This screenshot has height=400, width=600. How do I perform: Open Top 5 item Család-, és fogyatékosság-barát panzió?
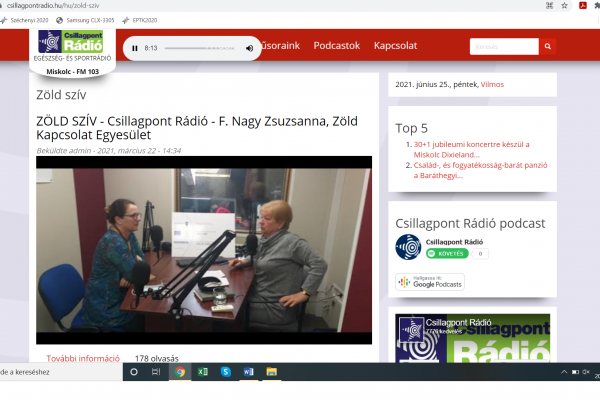pos(480,170)
